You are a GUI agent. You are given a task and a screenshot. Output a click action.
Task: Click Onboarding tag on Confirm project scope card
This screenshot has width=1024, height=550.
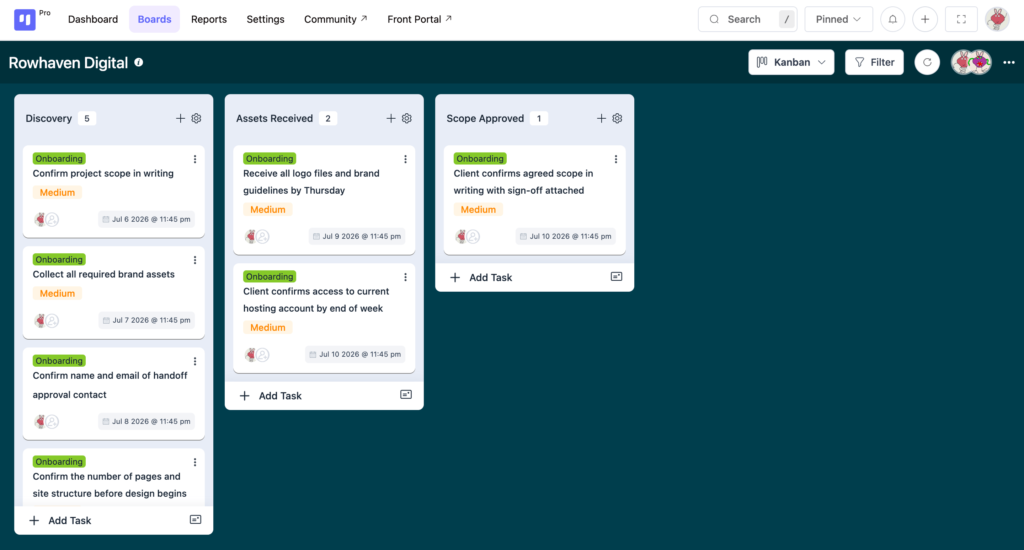pos(59,159)
